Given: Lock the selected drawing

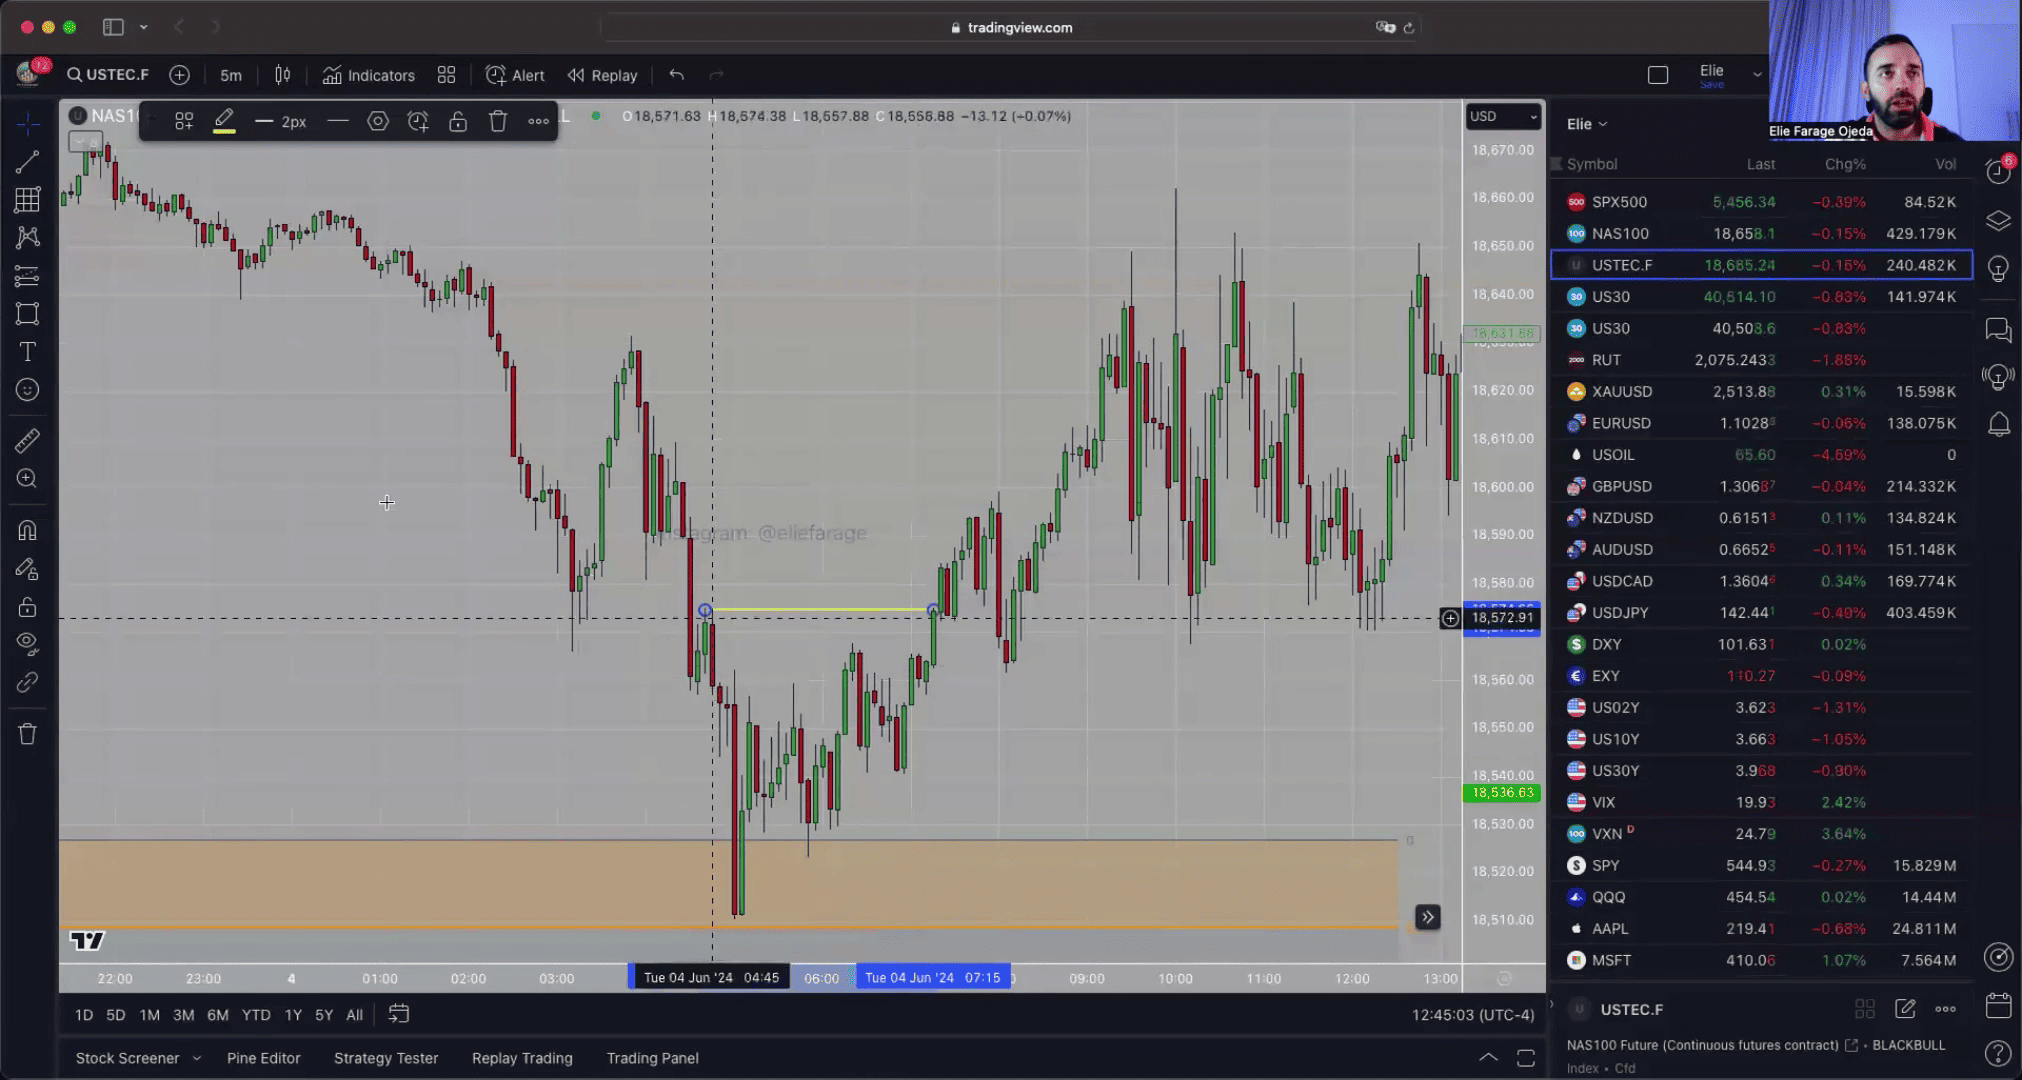Looking at the screenshot, I should click(x=458, y=121).
